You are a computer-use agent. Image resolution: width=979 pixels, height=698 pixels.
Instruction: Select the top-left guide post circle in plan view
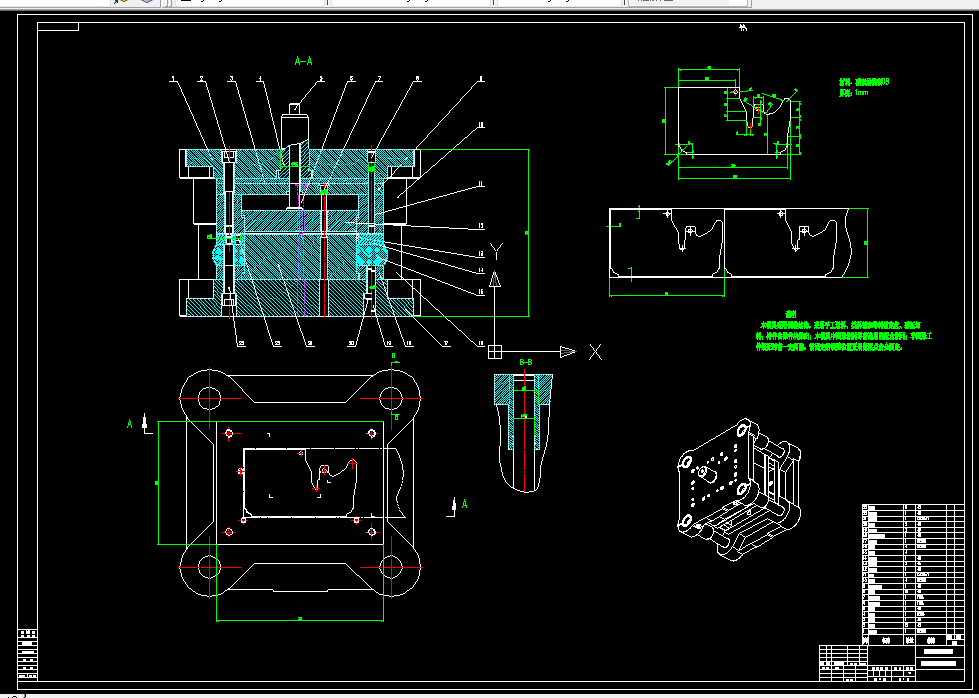pos(209,398)
